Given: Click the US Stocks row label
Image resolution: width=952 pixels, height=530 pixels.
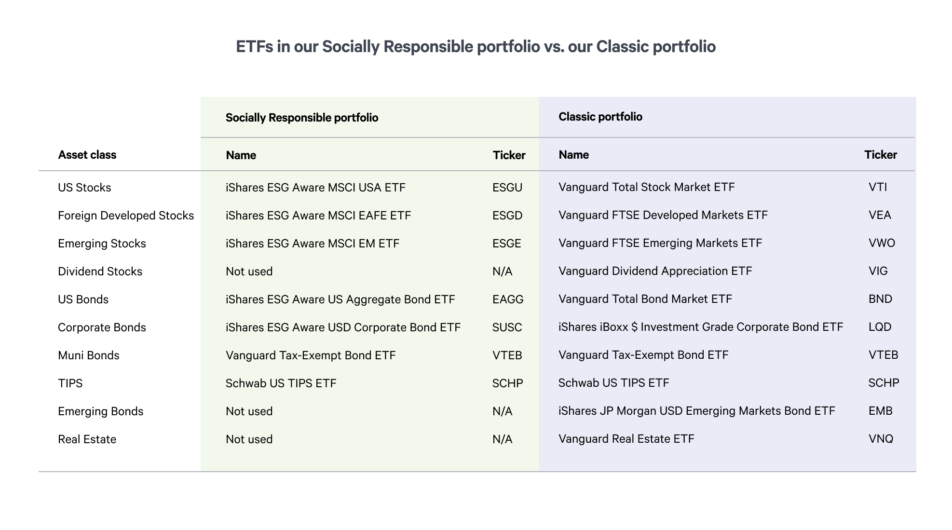Looking at the screenshot, I should click(x=84, y=187).
